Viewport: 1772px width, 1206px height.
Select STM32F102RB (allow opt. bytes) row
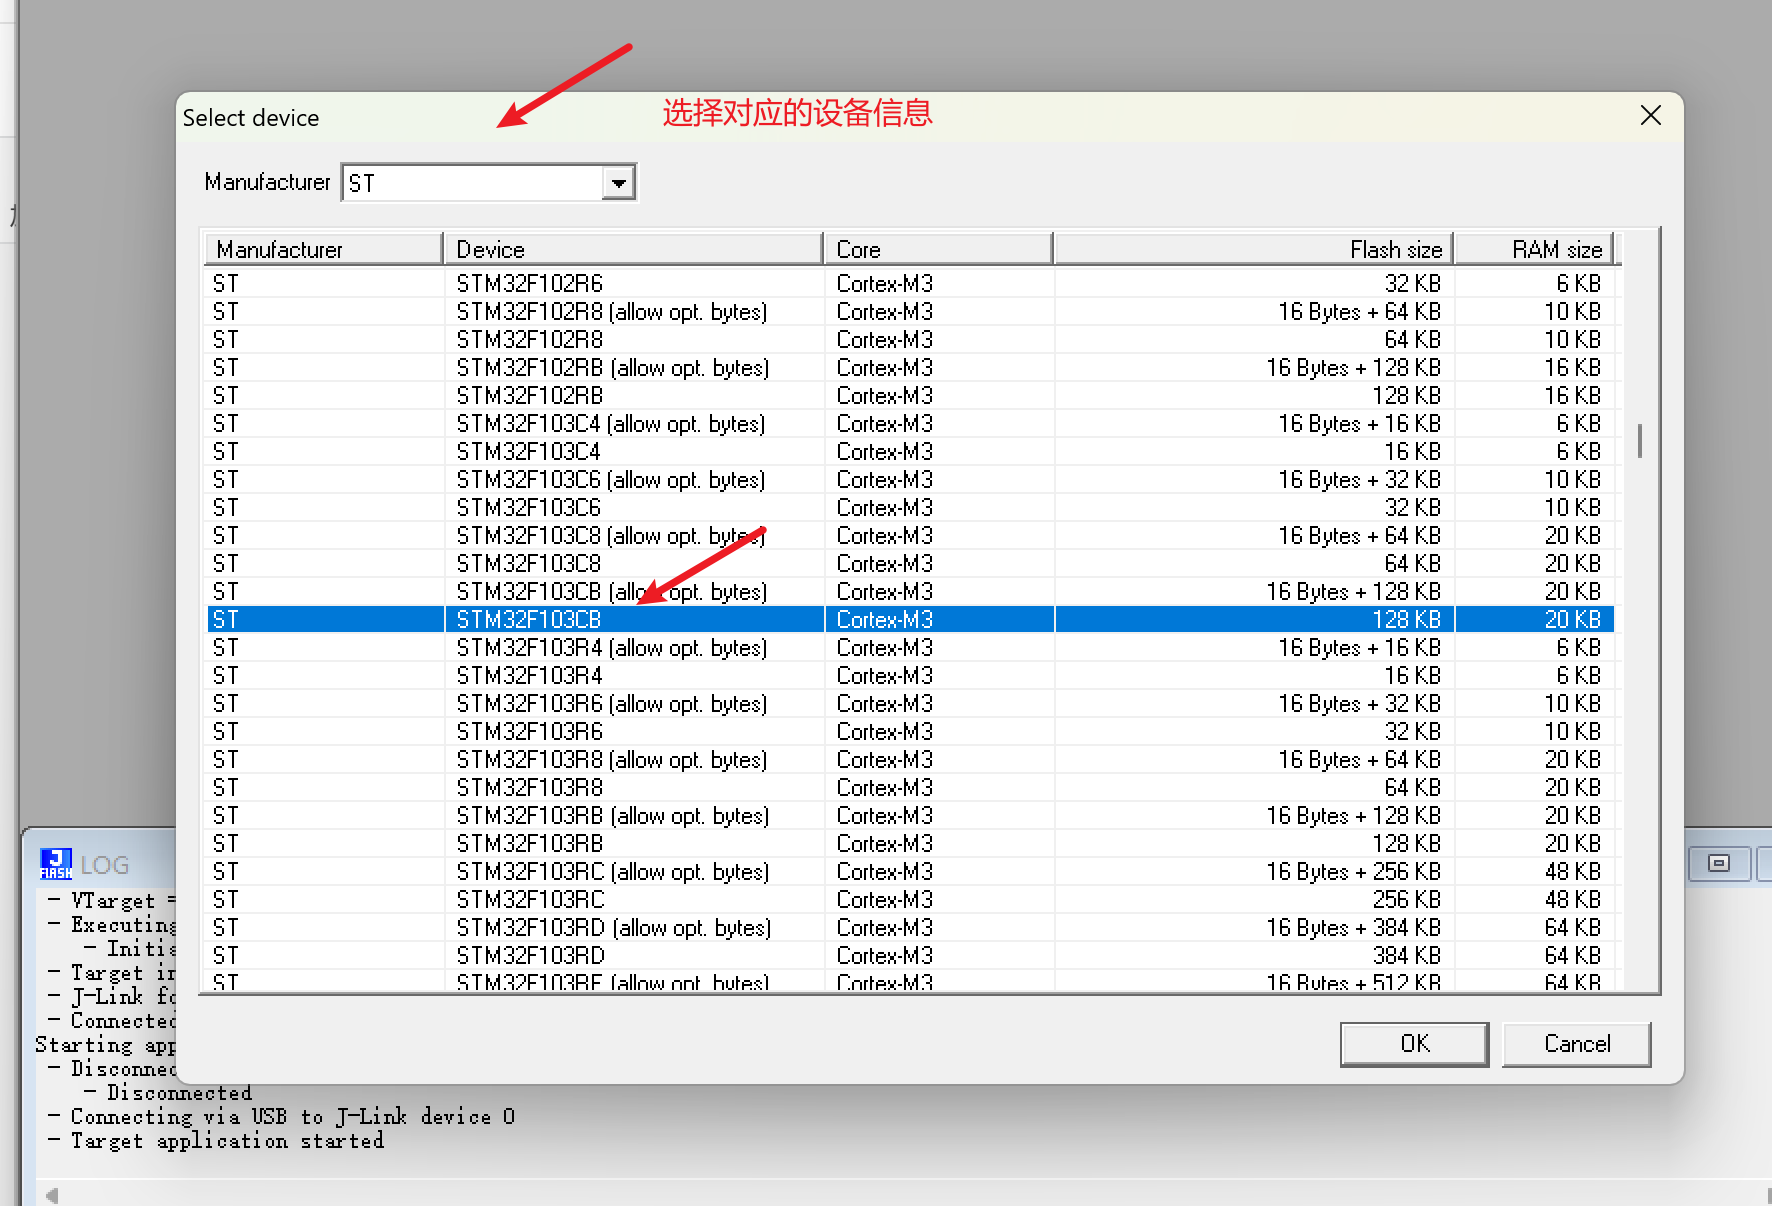(x=910, y=368)
